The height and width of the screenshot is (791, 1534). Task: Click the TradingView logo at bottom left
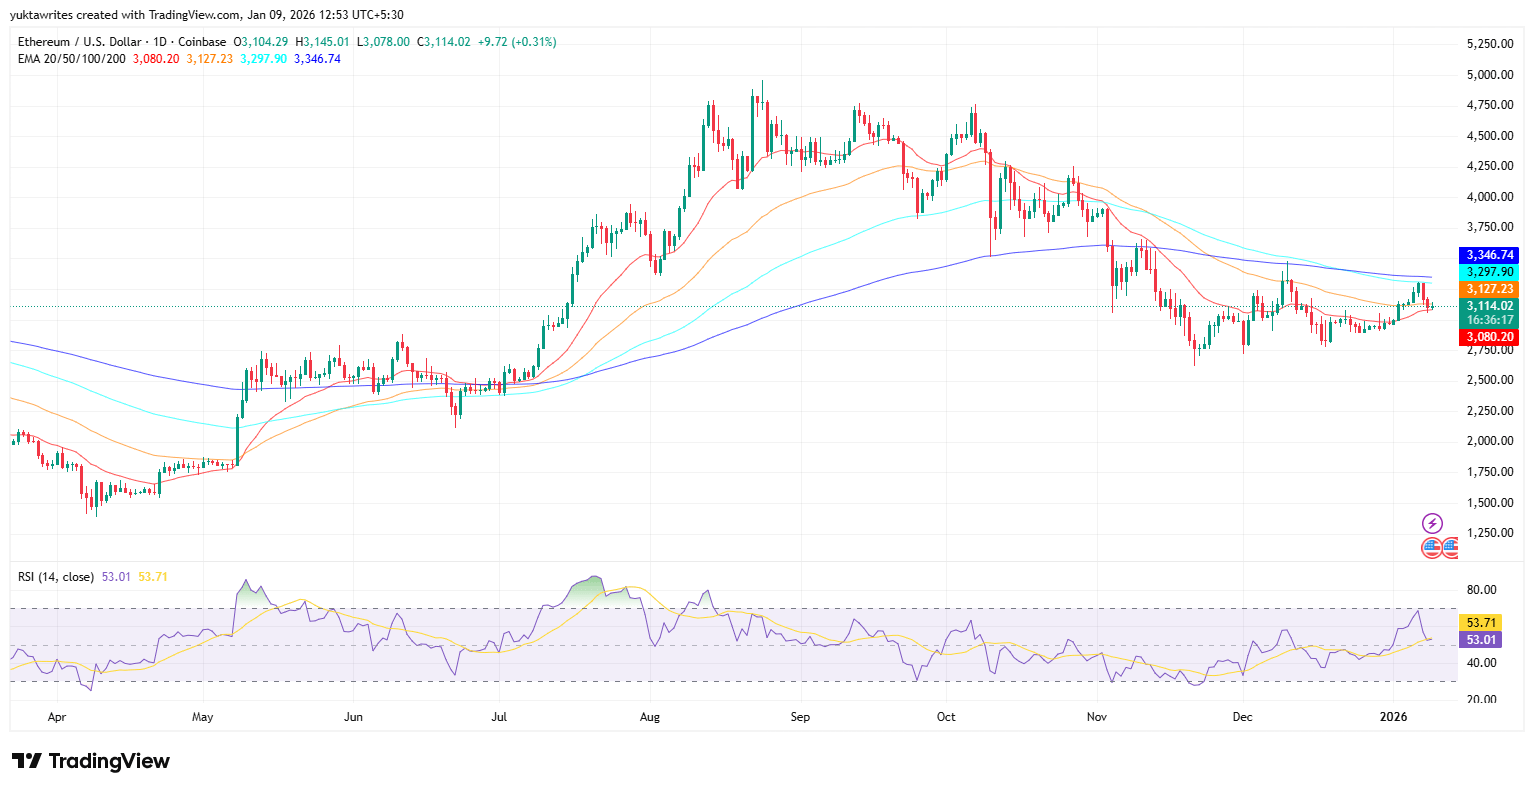pyautogui.click(x=91, y=762)
